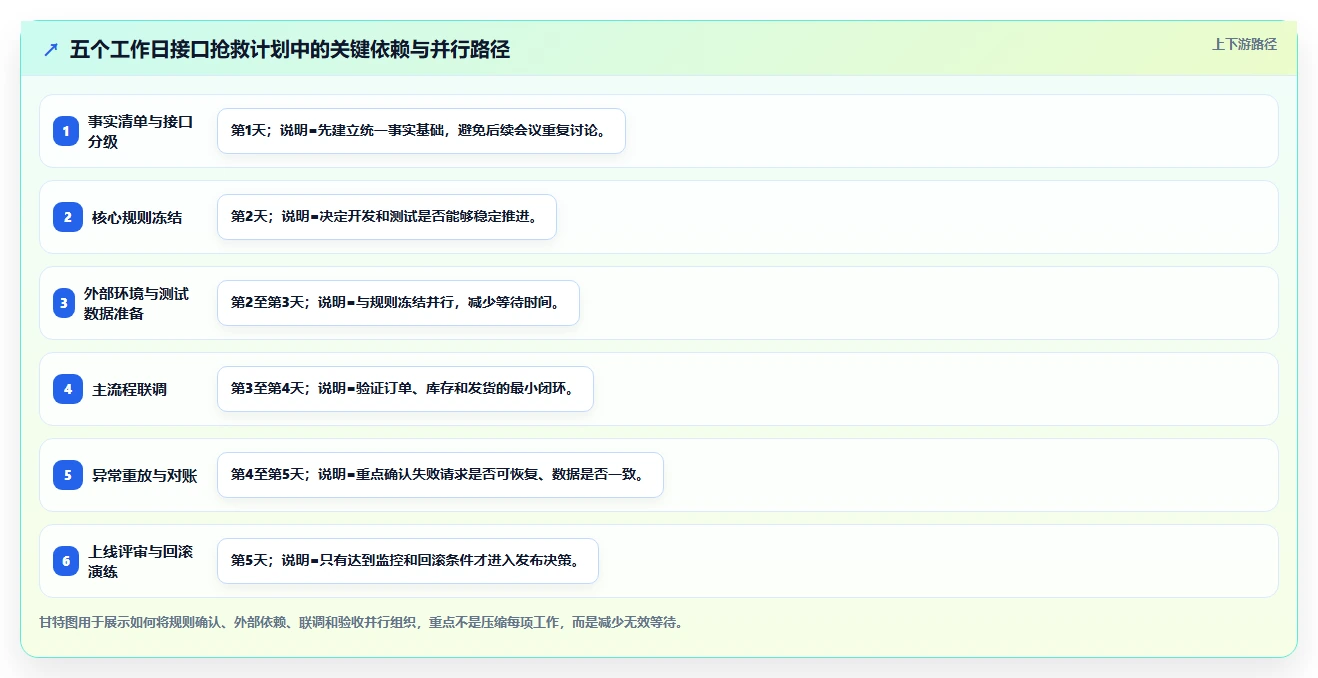Select the 核心规则冻结 step label
This screenshot has width=1318, height=678.
point(137,217)
